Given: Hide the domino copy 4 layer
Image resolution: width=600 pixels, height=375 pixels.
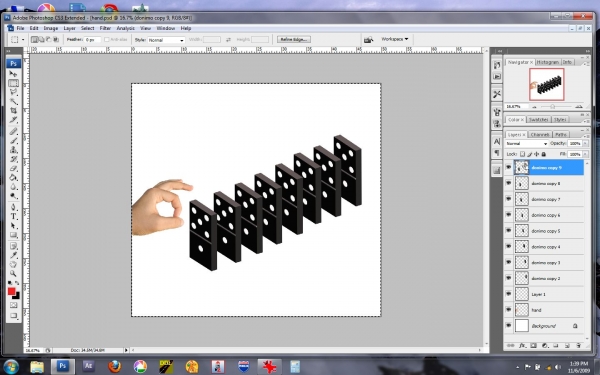Looking at the screenshot, I should tap(508, 246).
